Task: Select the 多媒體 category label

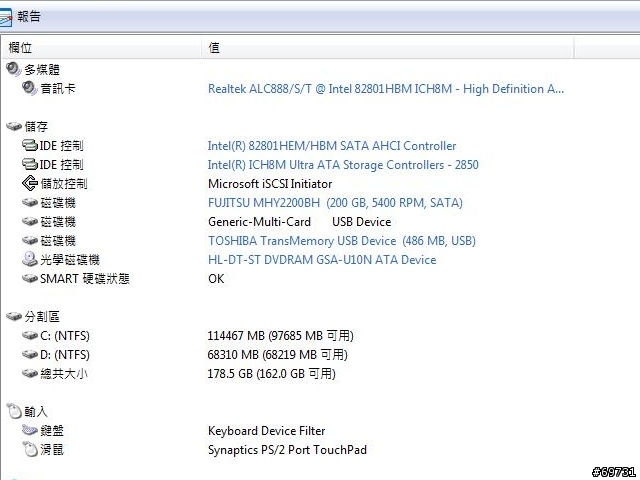Action: pyautogui.click(x=42, y=69)
